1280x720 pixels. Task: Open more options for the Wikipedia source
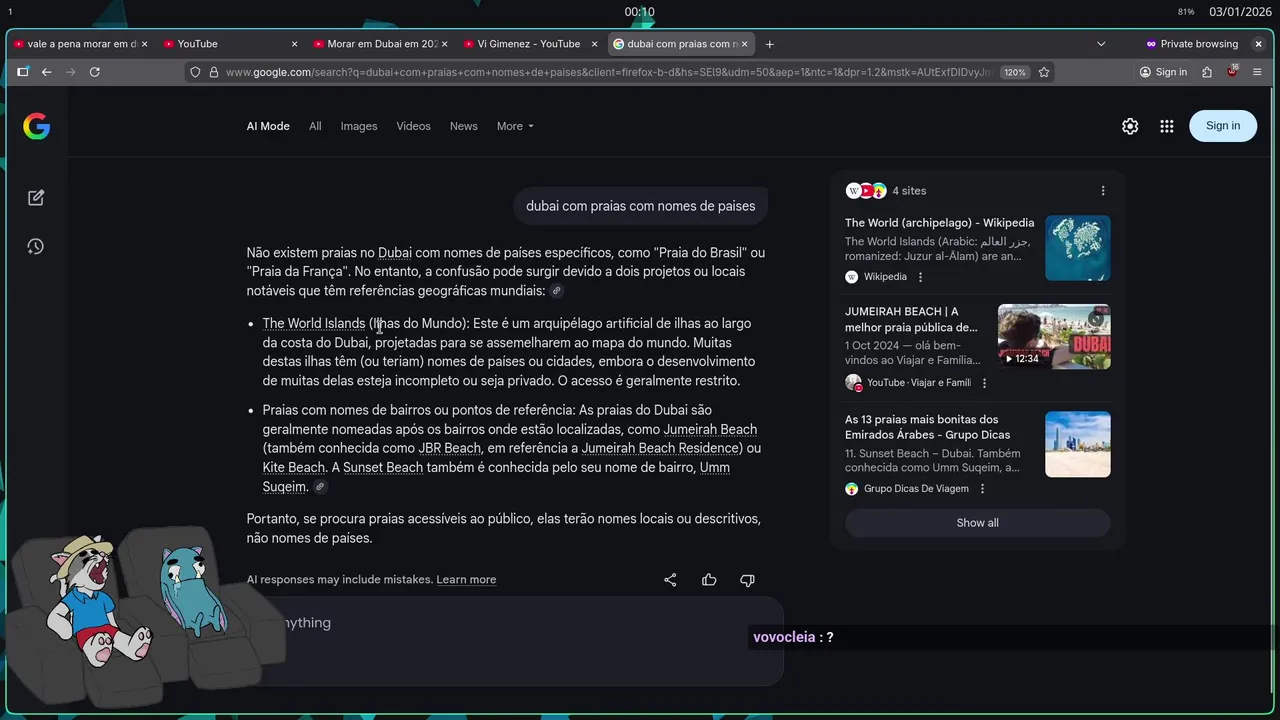[x=920, y=277]
